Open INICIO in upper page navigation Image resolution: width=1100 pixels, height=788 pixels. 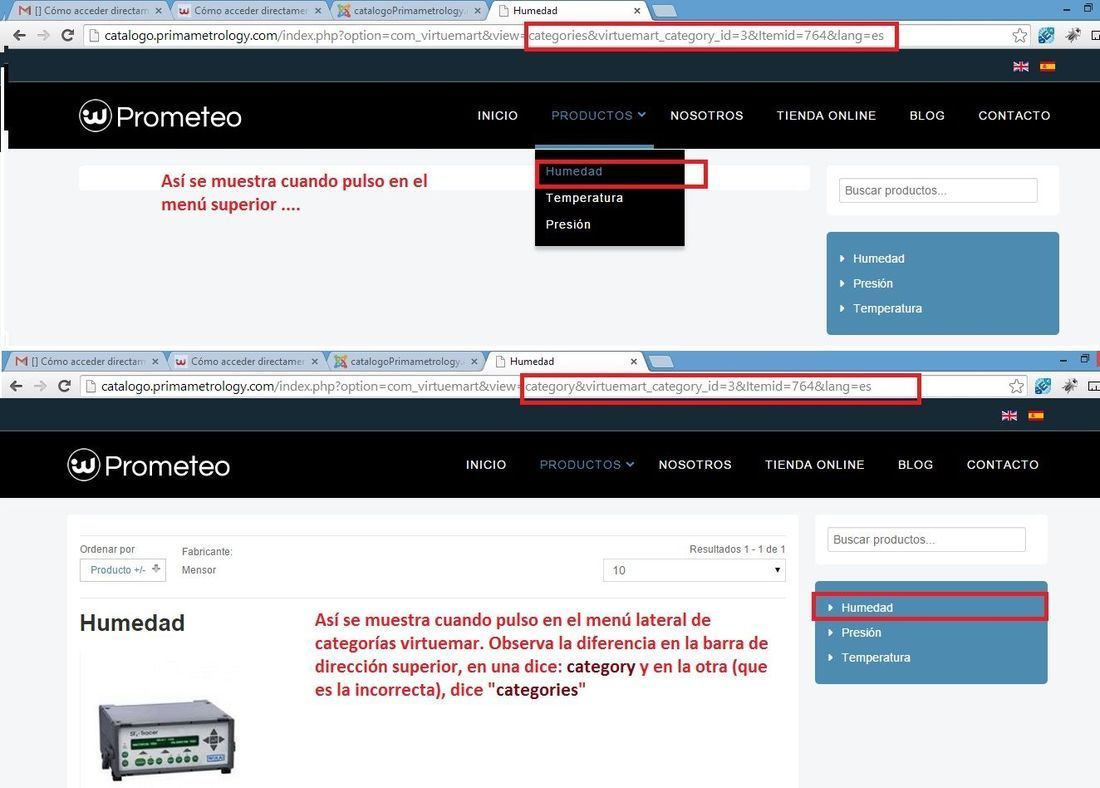[x=497, y=116]
